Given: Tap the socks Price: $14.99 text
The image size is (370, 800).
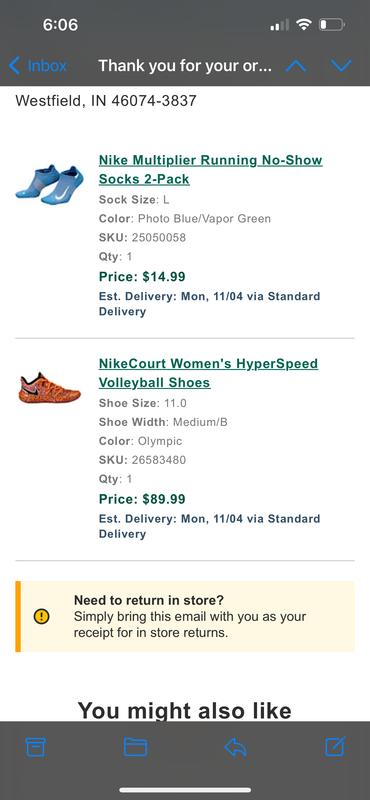Looking at the screenshot, I should (142, 277).
